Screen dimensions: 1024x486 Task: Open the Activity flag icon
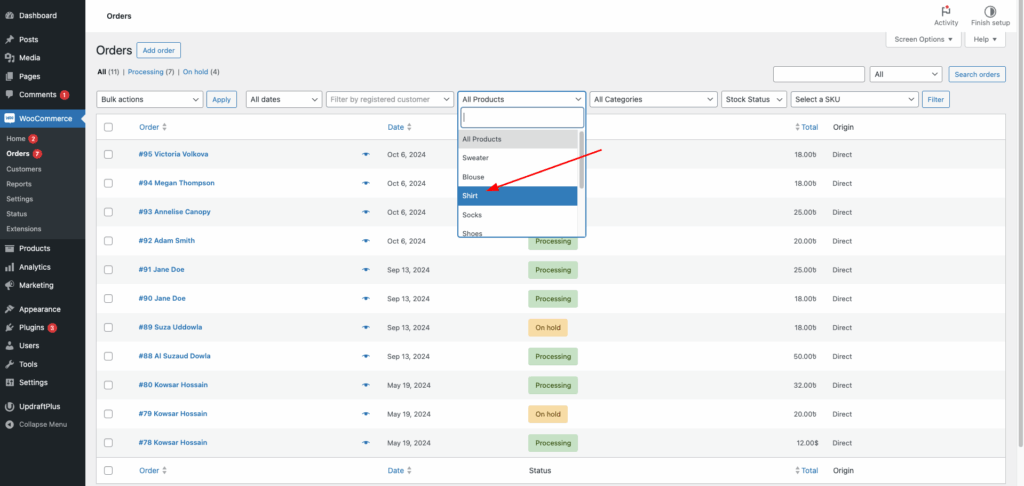coord(946,11)
